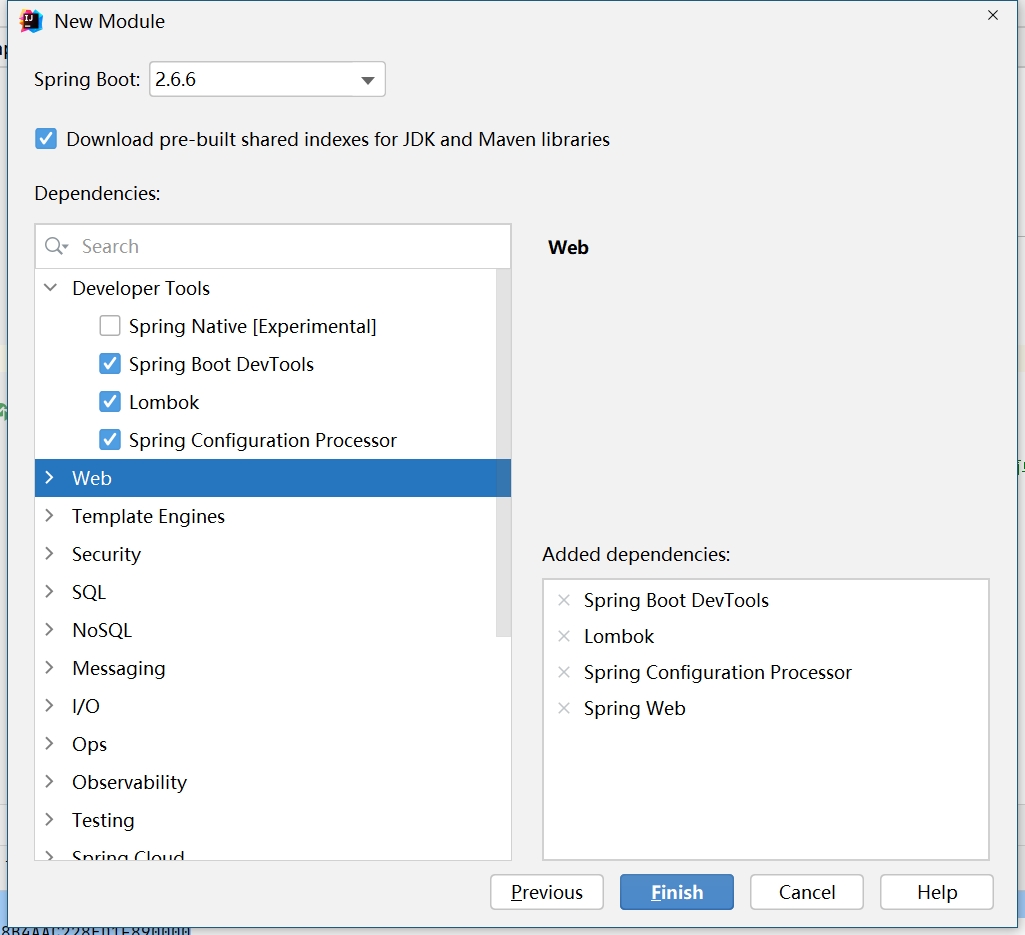The height and width of the screenshot is (935, 1025).
Task: Remove Spring Configuration Processor from added list
Action: (563, 672)
